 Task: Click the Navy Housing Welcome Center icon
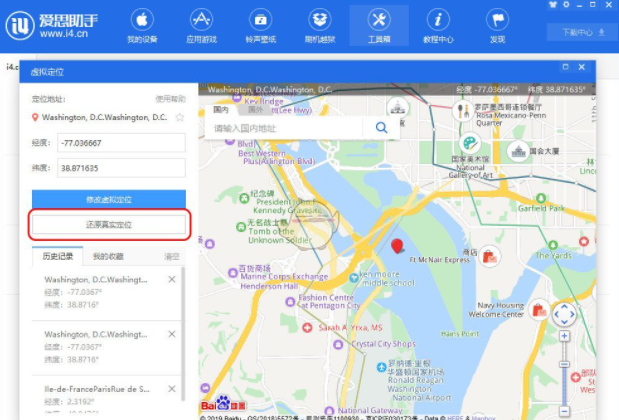[539, 310]
